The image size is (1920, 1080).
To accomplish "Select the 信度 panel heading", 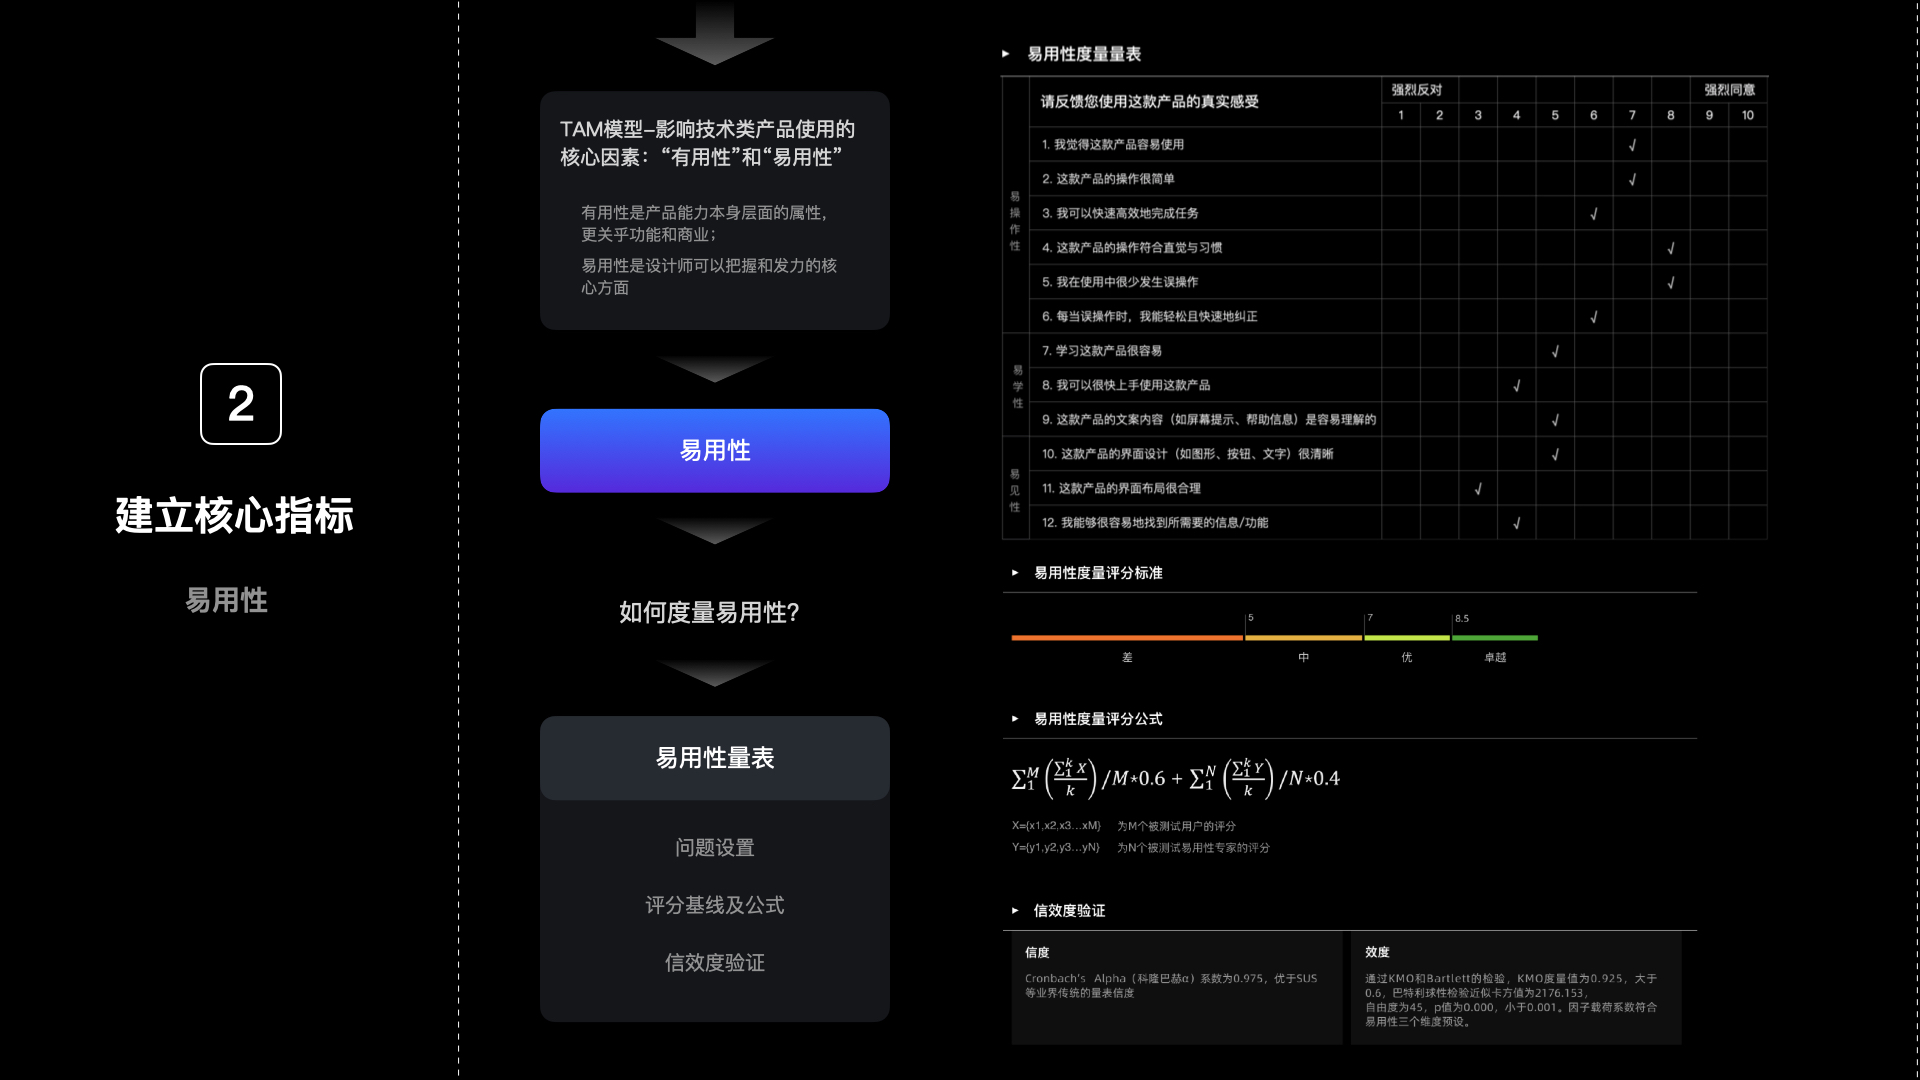I will [x=1037, y=953].
